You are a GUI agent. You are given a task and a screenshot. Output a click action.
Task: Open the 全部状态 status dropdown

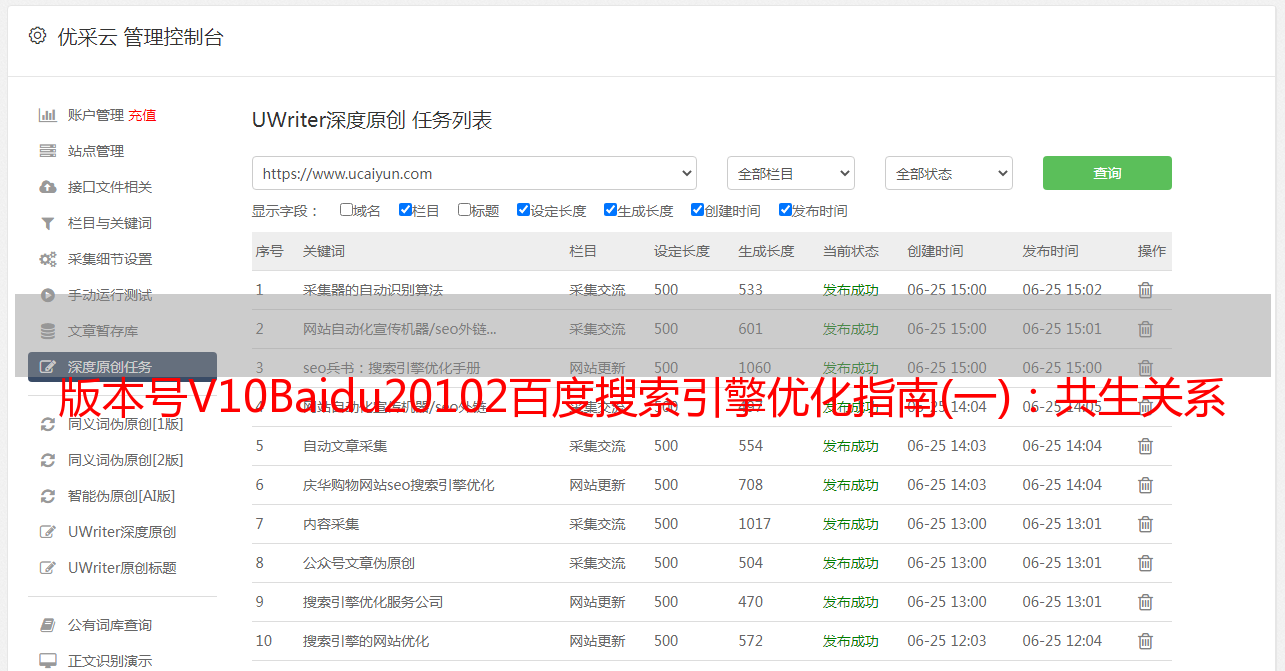coord(948,173)
